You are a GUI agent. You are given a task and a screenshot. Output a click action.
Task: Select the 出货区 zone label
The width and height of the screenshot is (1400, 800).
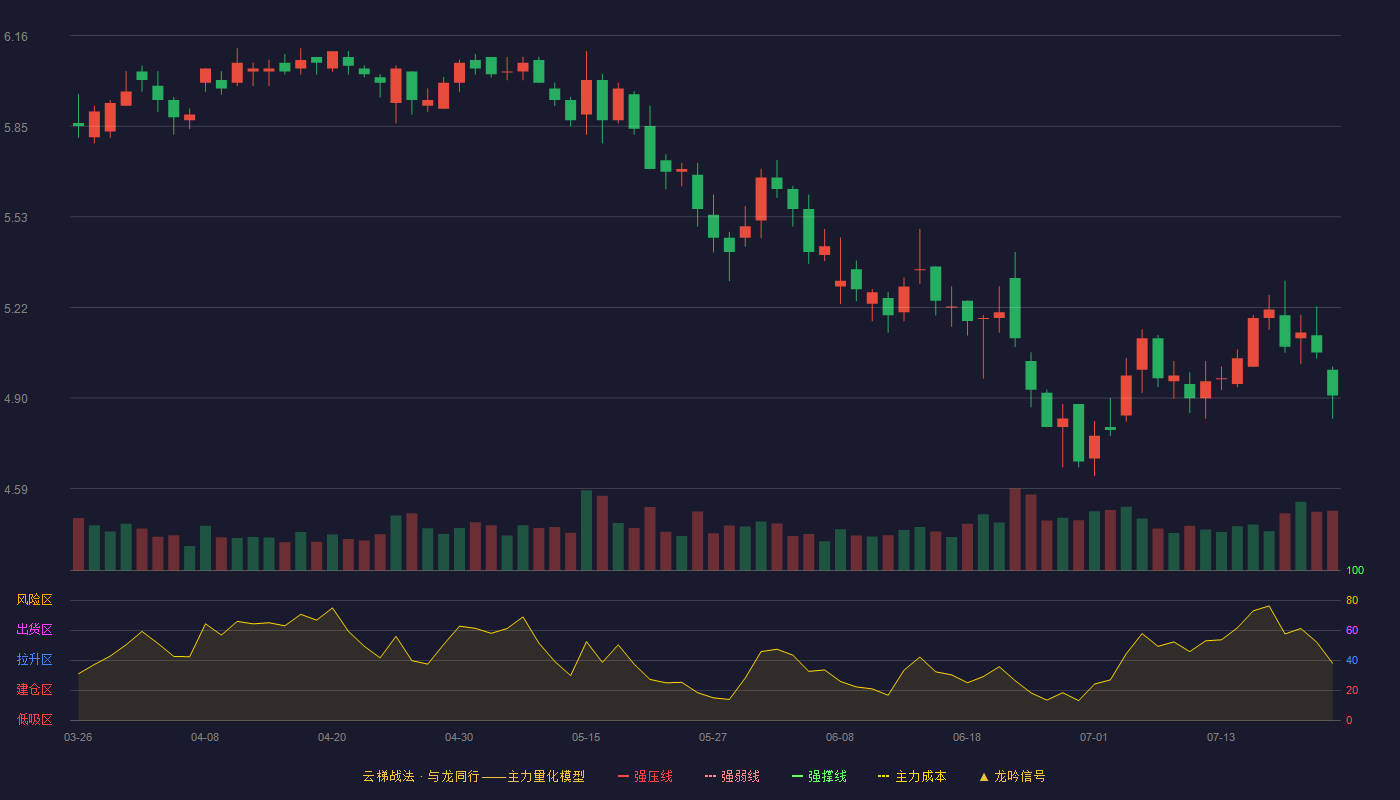(34, 630)
